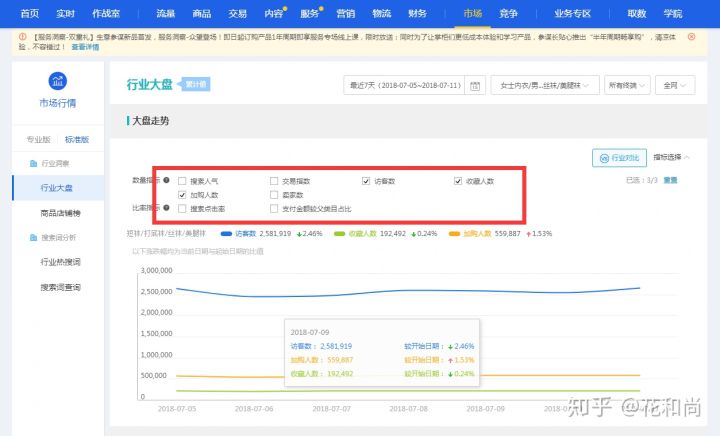Click the 累计值 tag beside 行业大盘 title
The image size is (720, 436).
[196, 86]
